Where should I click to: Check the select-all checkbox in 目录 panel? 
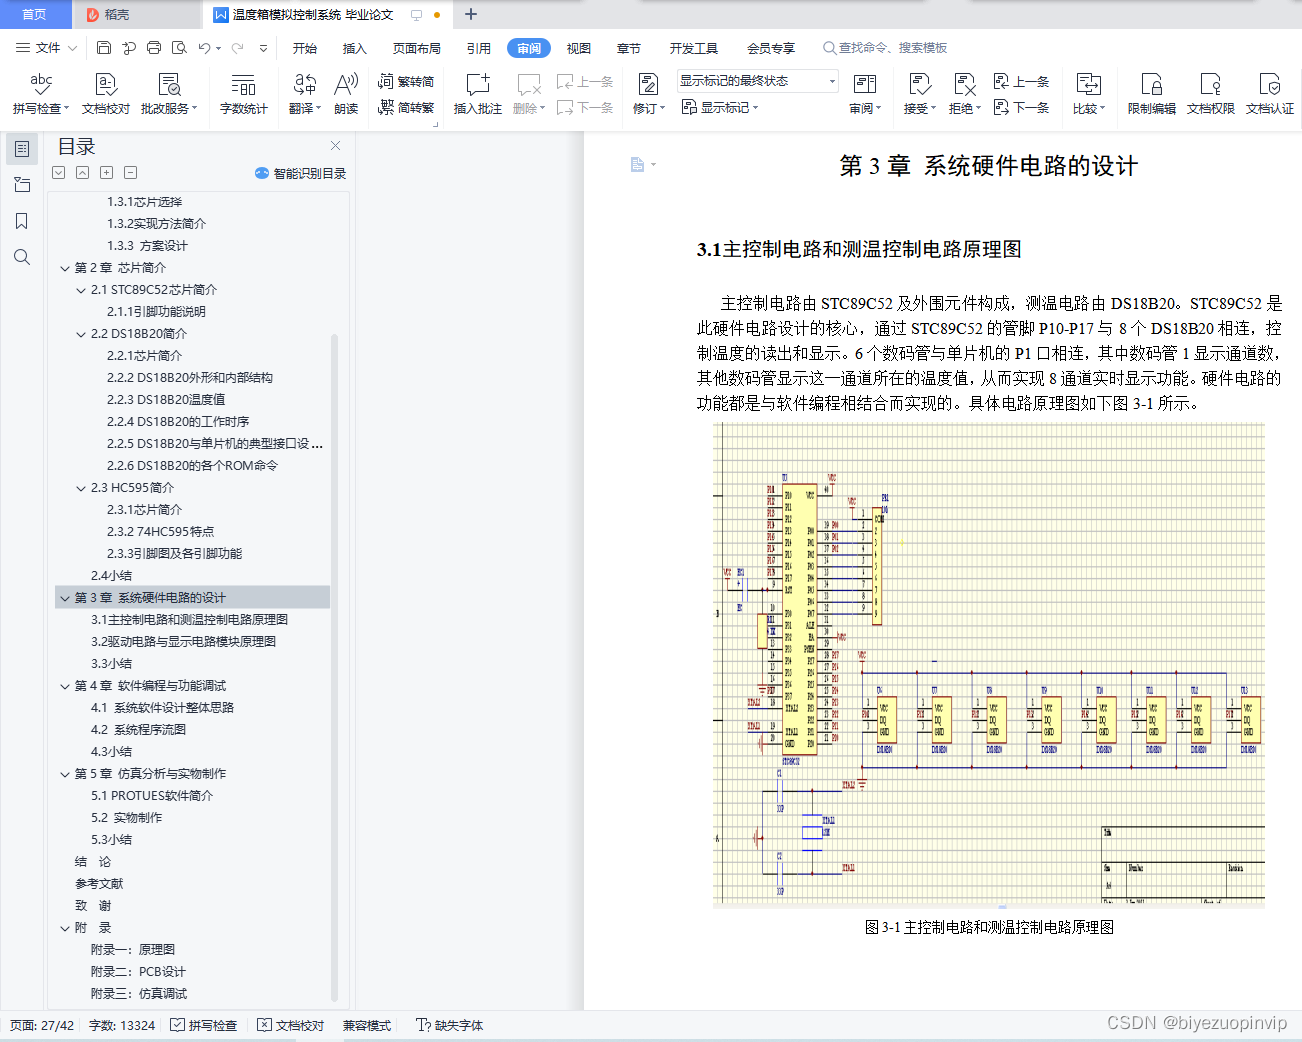point(58,172)
